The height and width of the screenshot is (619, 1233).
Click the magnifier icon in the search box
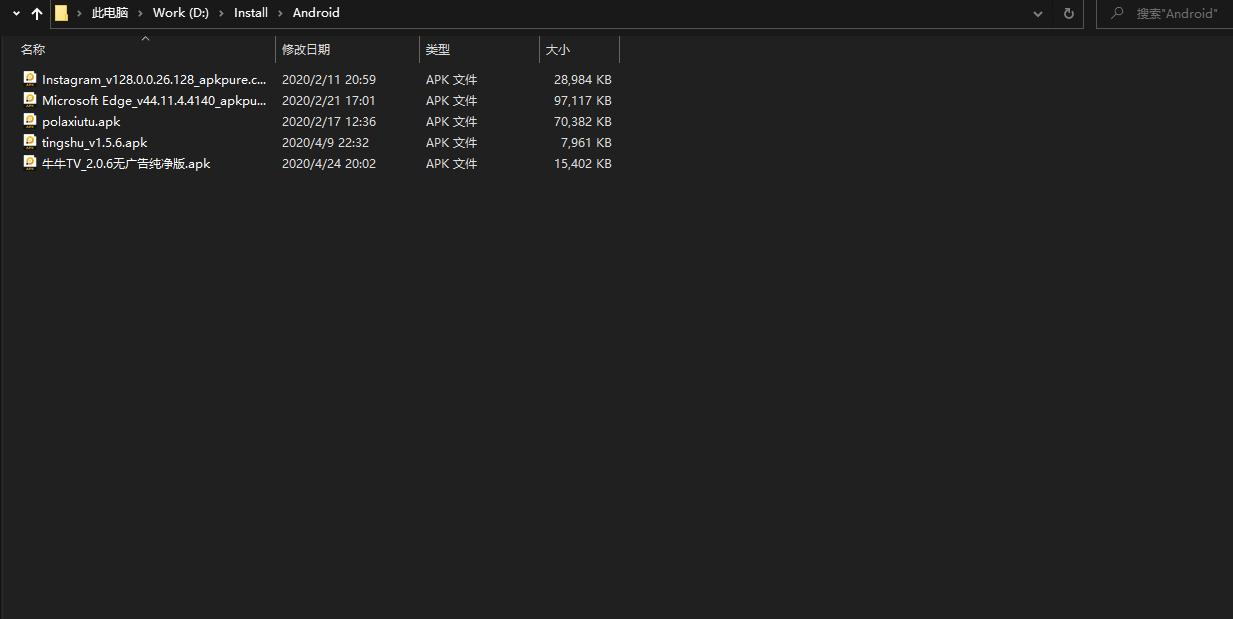1118,13
